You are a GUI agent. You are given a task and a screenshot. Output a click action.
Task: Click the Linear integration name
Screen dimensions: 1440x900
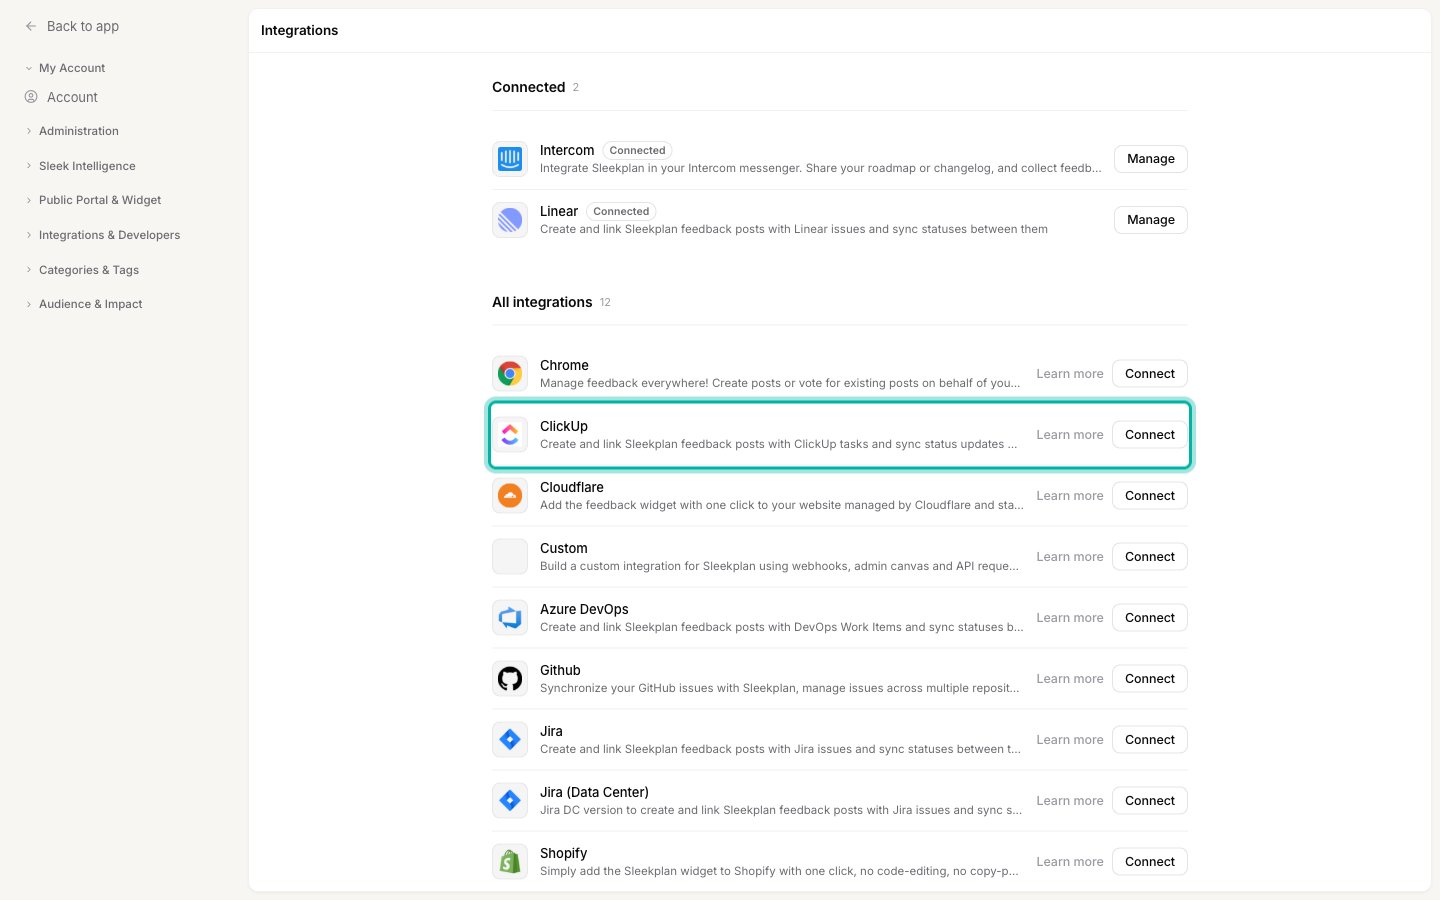[x=559, y=211]
